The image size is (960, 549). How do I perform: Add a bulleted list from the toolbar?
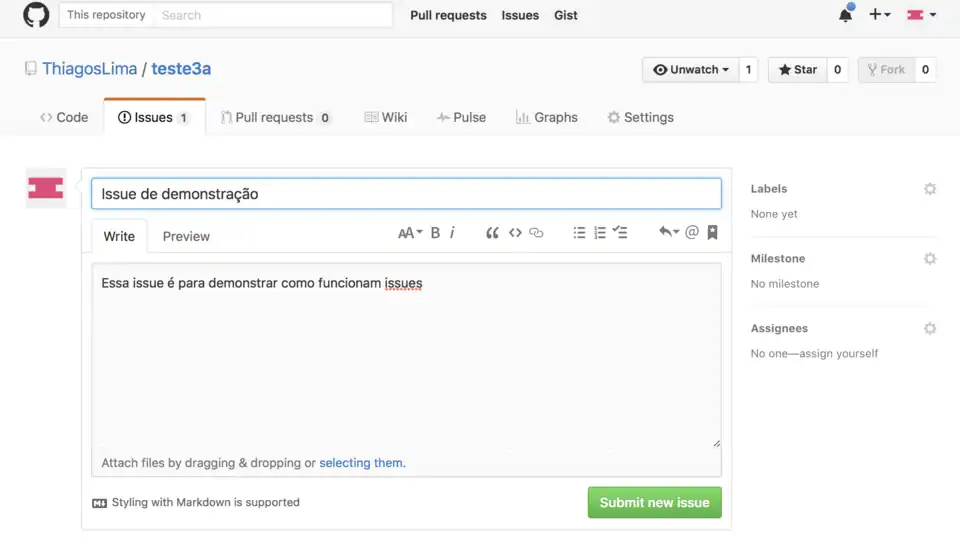tap(579, 233)
